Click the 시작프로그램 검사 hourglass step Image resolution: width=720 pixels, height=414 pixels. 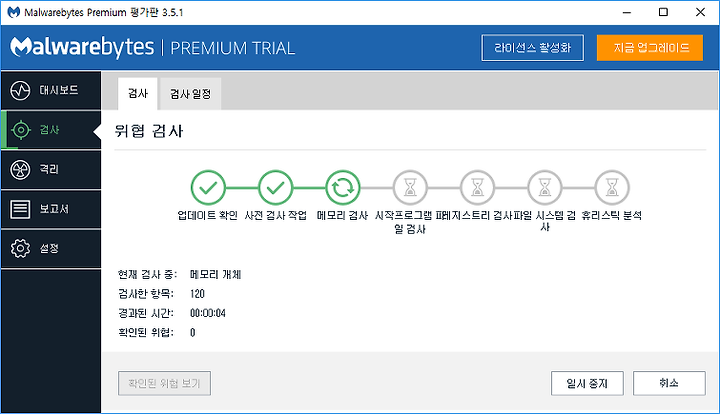coord(410,187)
